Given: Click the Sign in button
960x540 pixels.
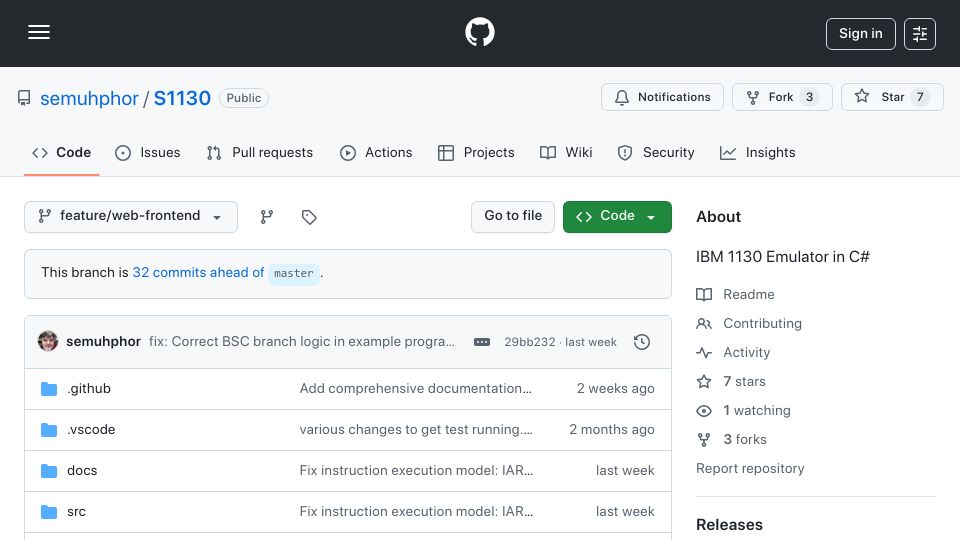Looking at the screenshot, I should click(x=860, y=34).
